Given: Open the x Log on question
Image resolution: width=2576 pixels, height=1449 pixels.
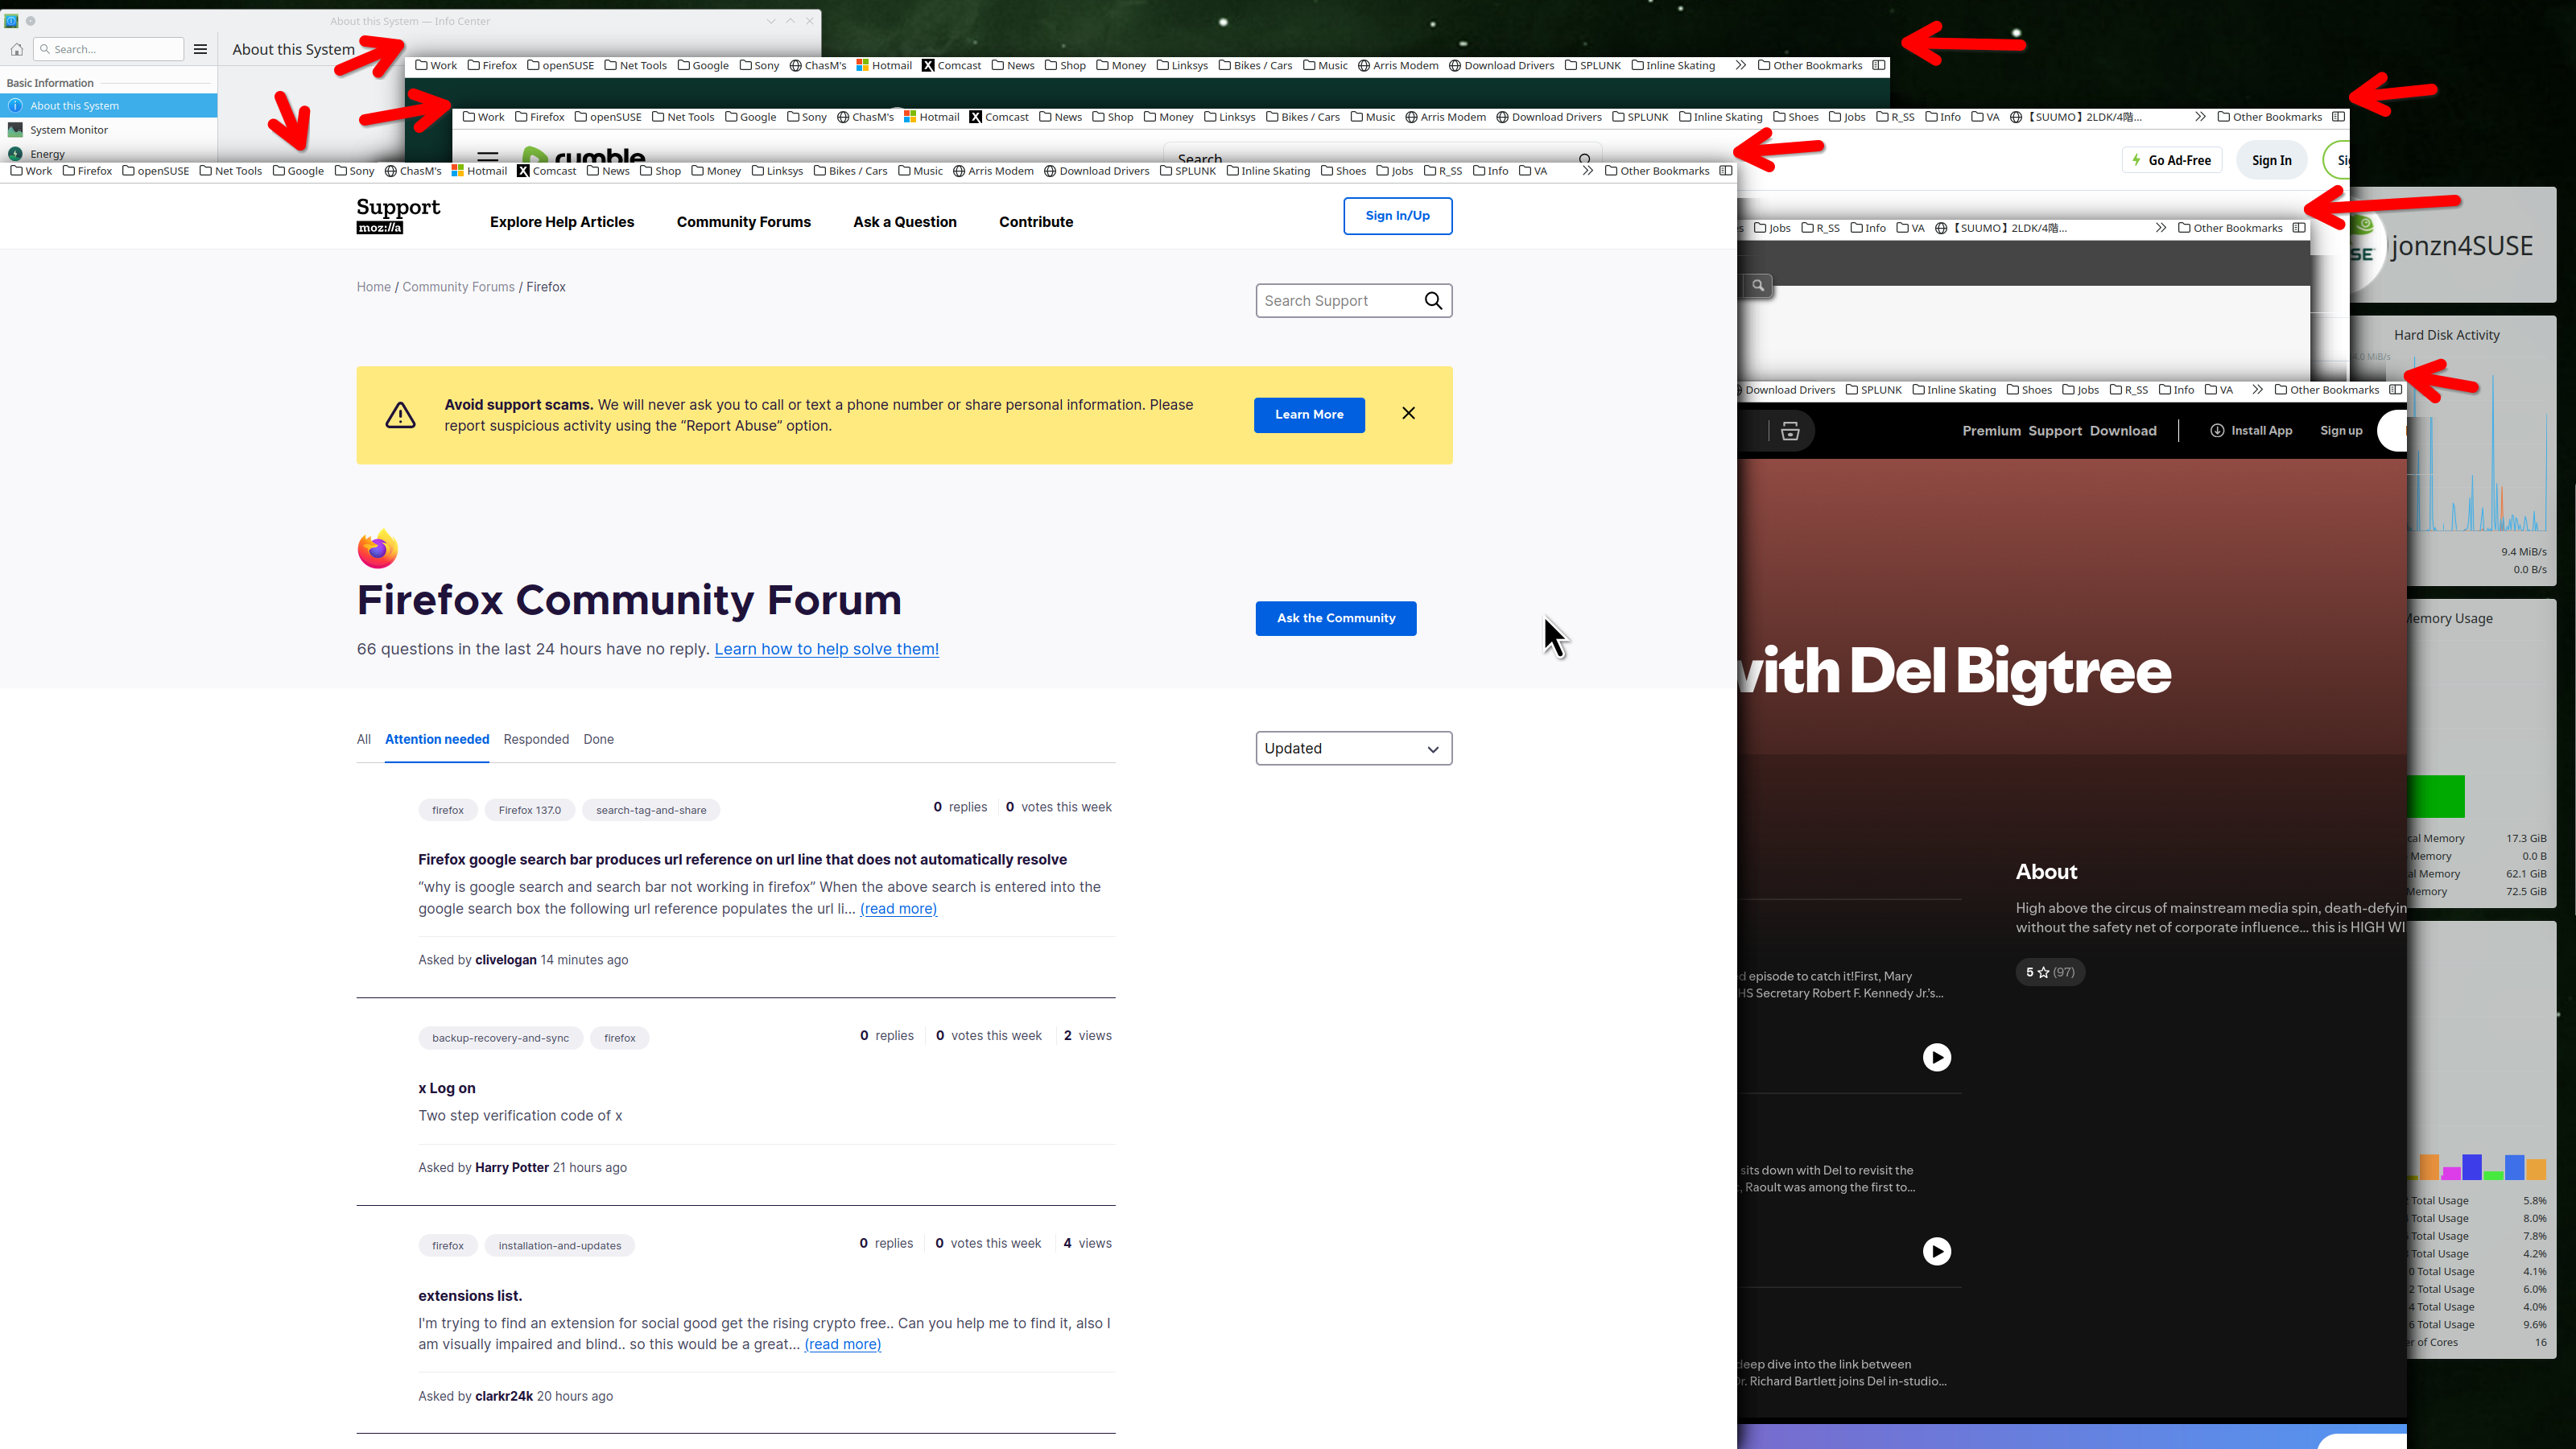Looking at the screenshot, I should coord(446,1089).
